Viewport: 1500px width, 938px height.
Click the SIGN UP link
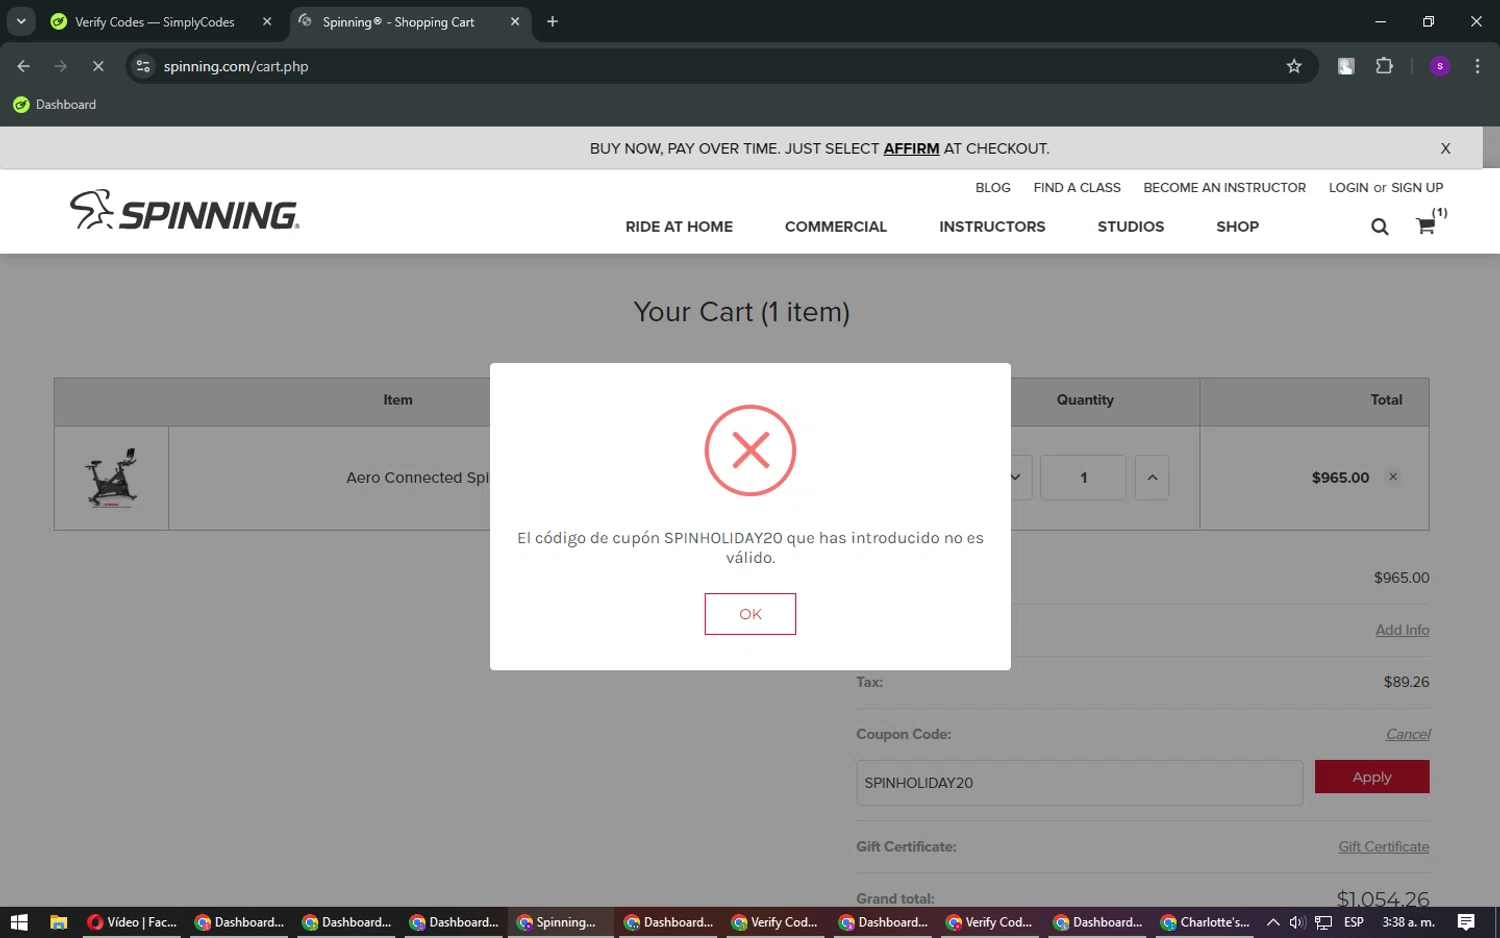[1417, 188]
